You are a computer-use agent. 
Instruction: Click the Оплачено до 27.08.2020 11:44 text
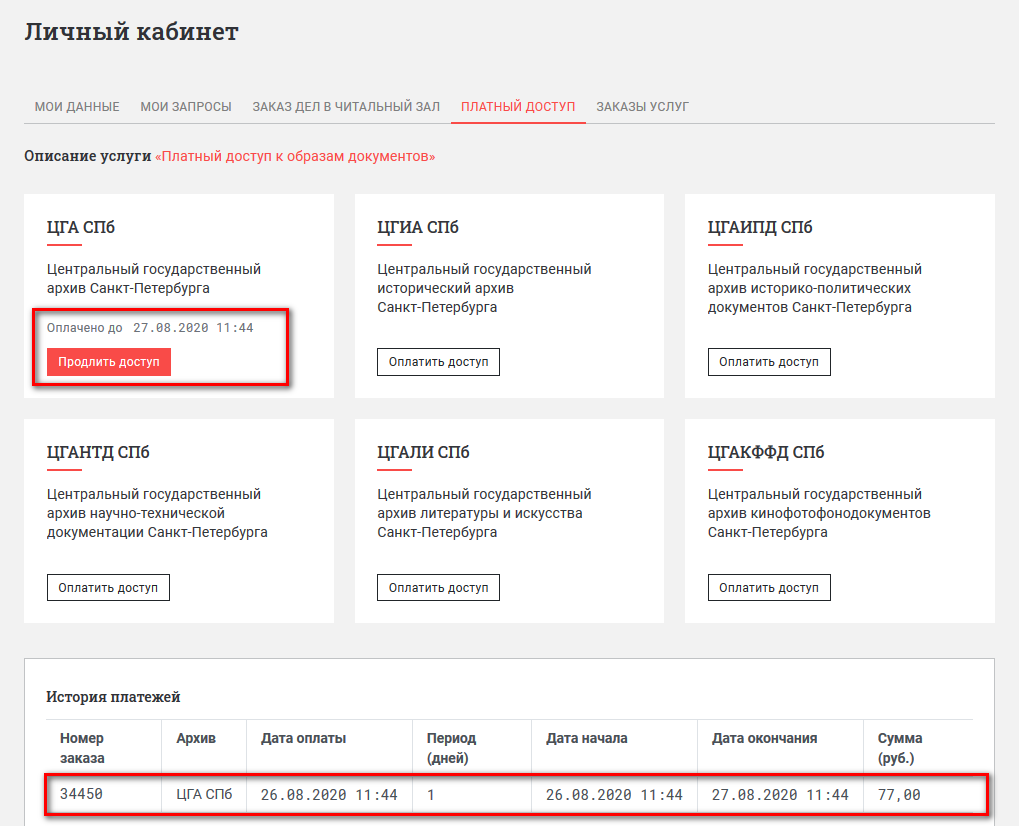150,328
